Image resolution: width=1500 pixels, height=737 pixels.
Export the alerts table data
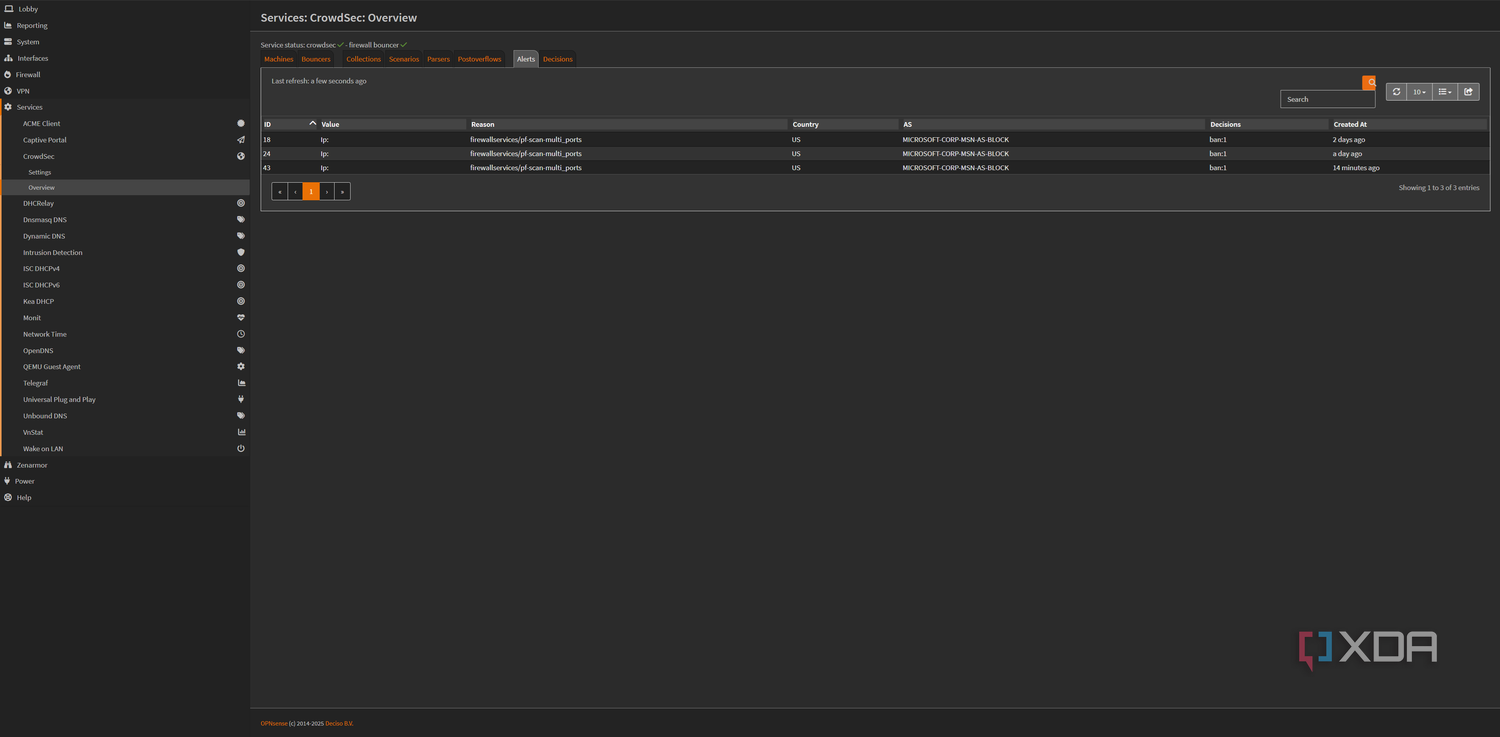point(1468,92)
